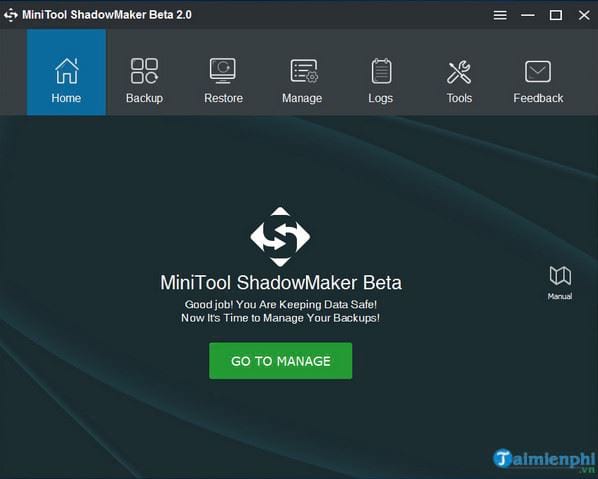Open the Home tab

pos(66,72)
